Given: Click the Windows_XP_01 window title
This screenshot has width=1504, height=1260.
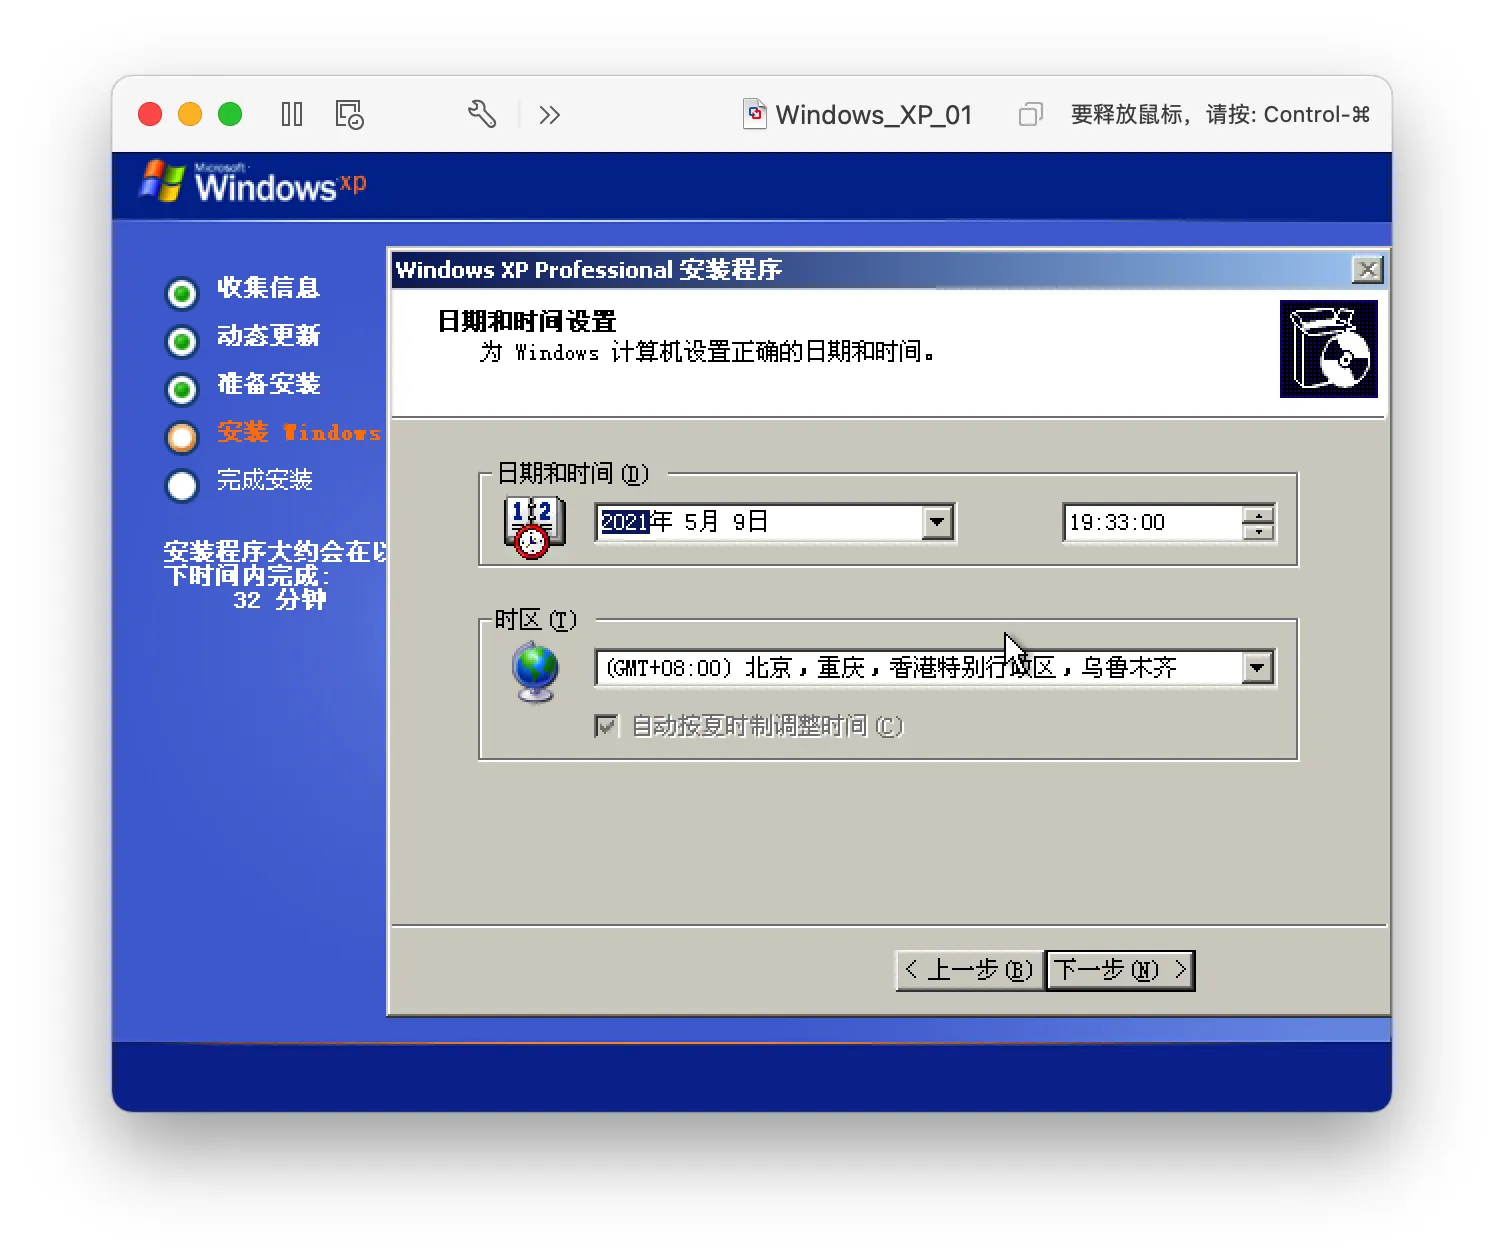Looking at the screenshot, I should click(874, 115).
